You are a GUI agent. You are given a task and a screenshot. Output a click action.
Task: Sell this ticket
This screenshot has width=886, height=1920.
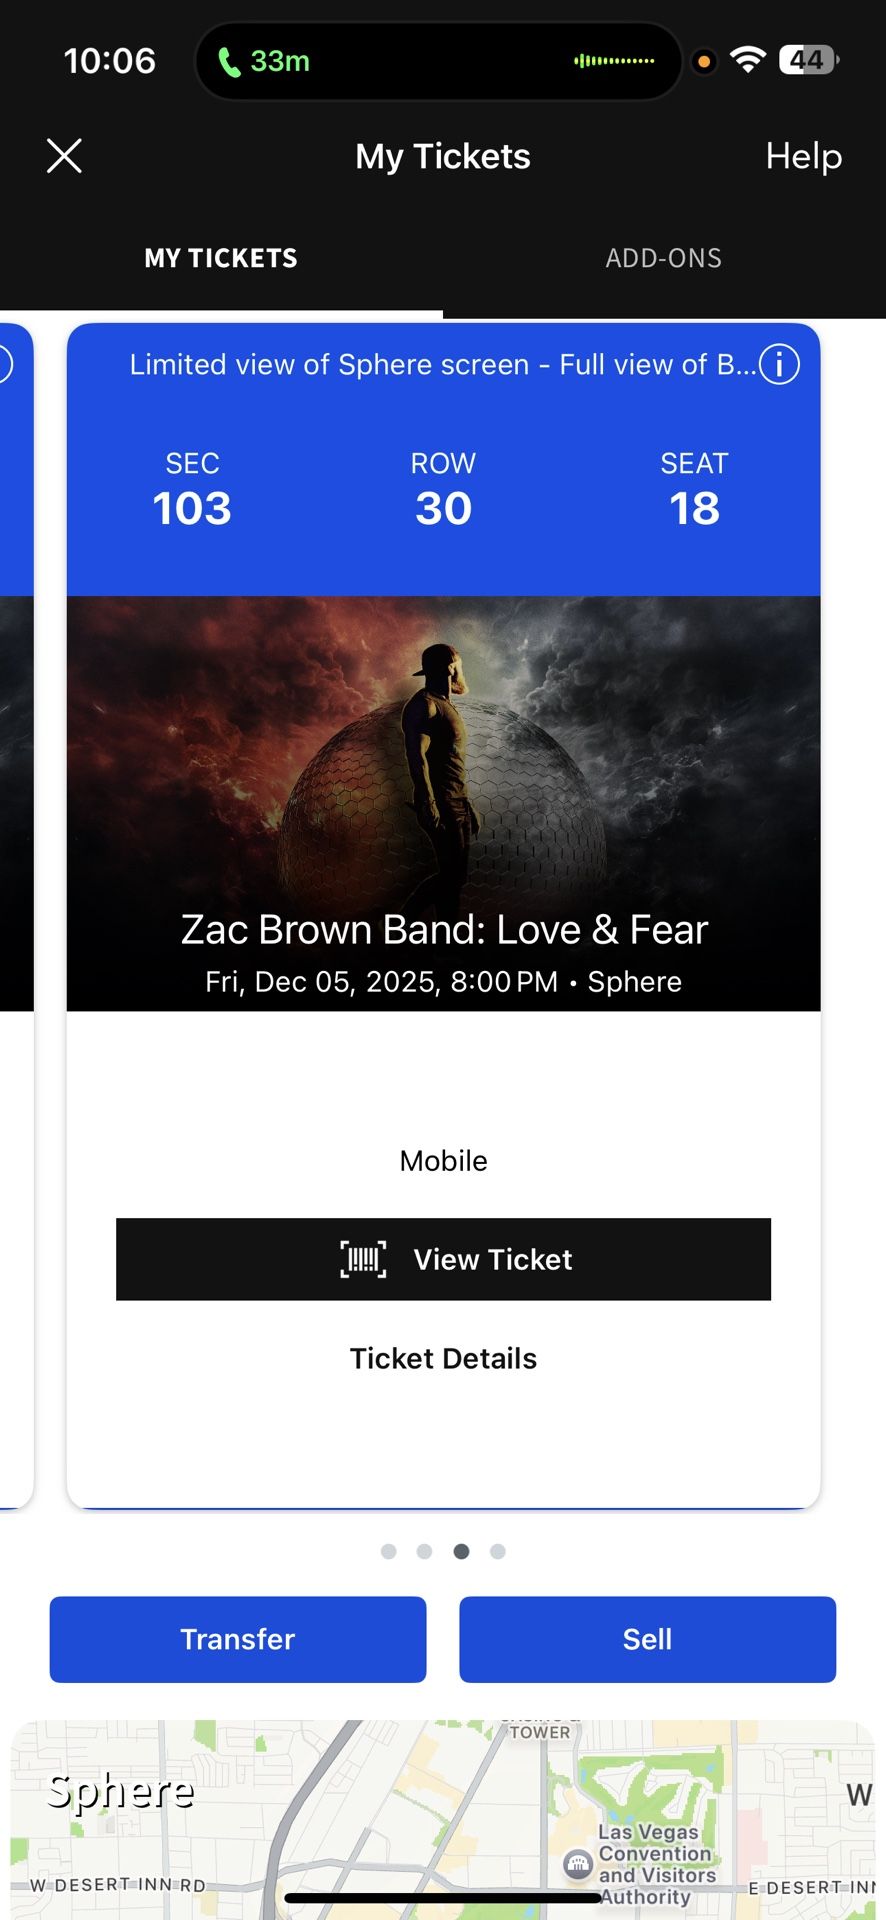(x=647, y=1639)
